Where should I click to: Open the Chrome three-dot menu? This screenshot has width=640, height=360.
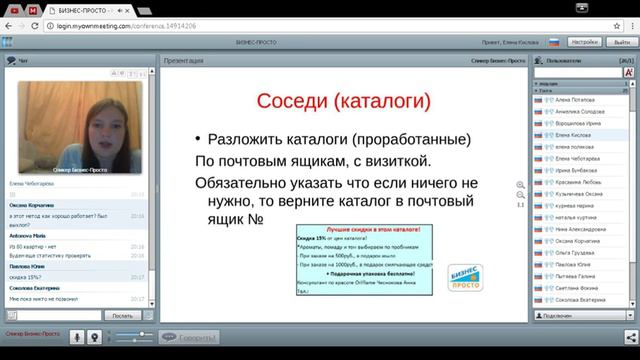pyautogui.click(x=632, y=26)
